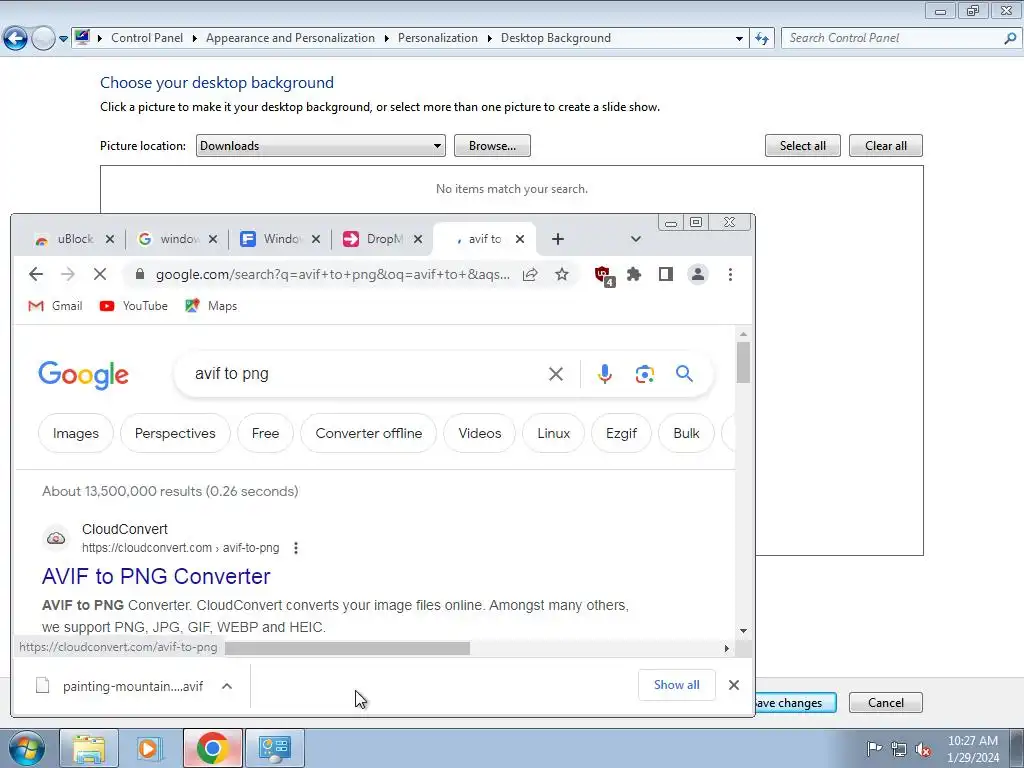Click Chrome forward arrow button

click(68, 274)
